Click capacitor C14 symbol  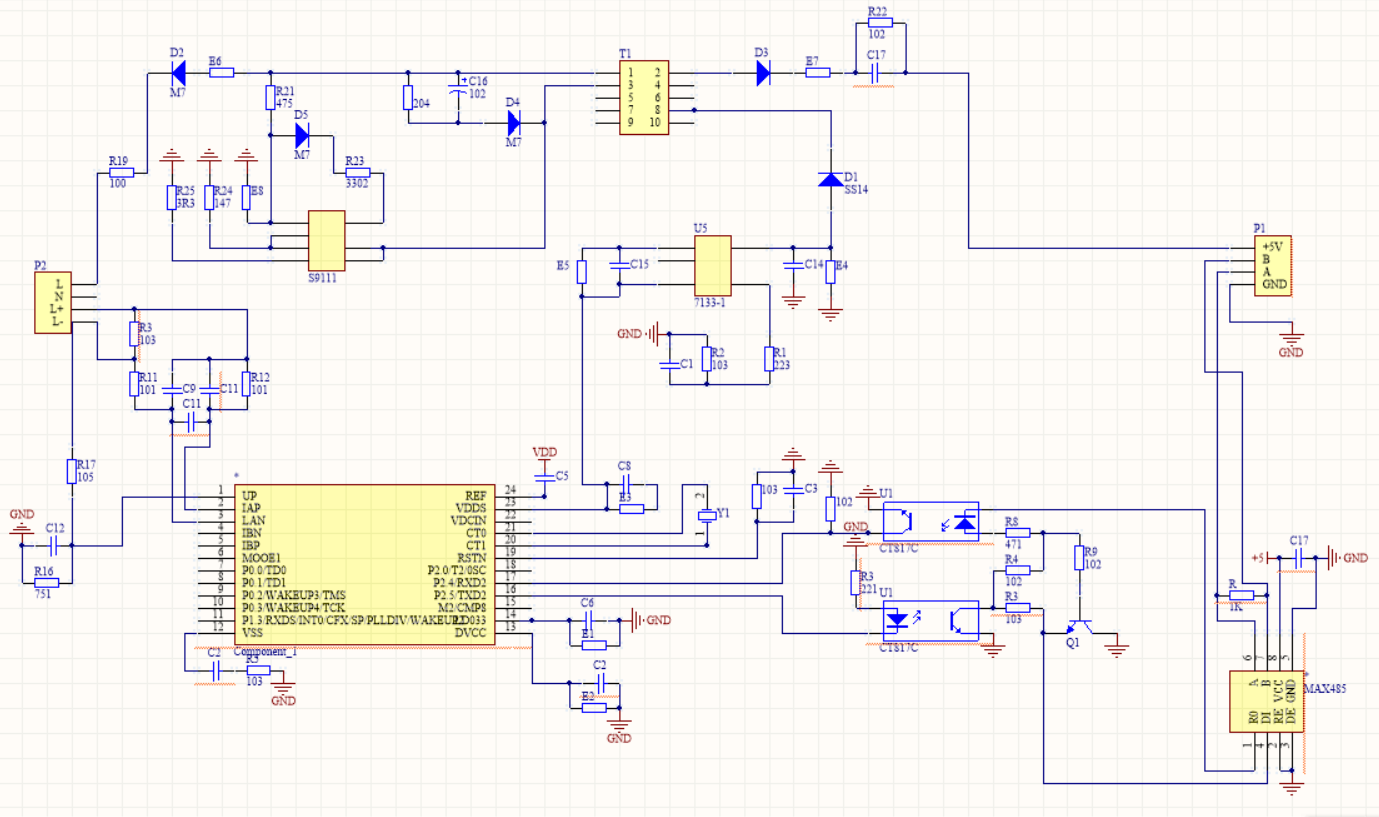(x=793, y=265)
